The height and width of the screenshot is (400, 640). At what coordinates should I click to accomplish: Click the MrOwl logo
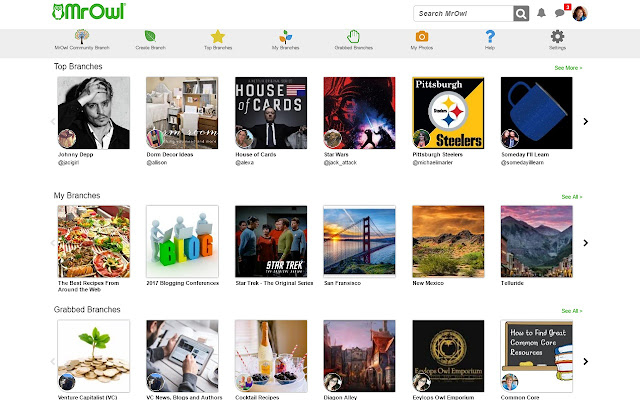(89, 11)
